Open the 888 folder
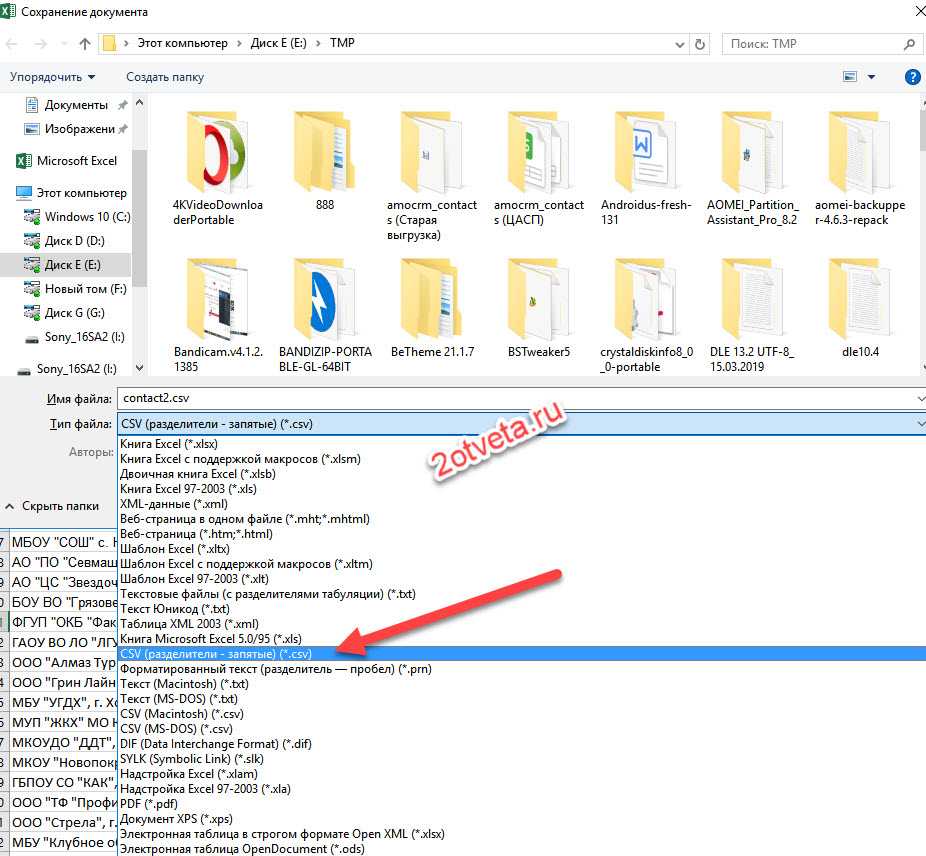The image size is (926, 856). pyautogui.click(x=325, y=161)
